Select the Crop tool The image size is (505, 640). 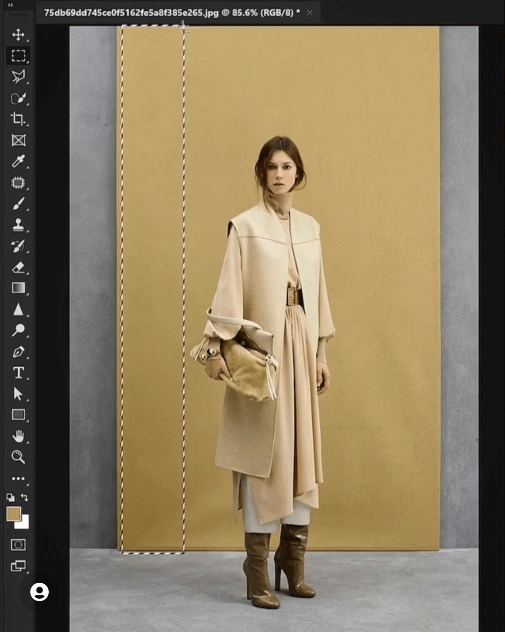[18, 119]
